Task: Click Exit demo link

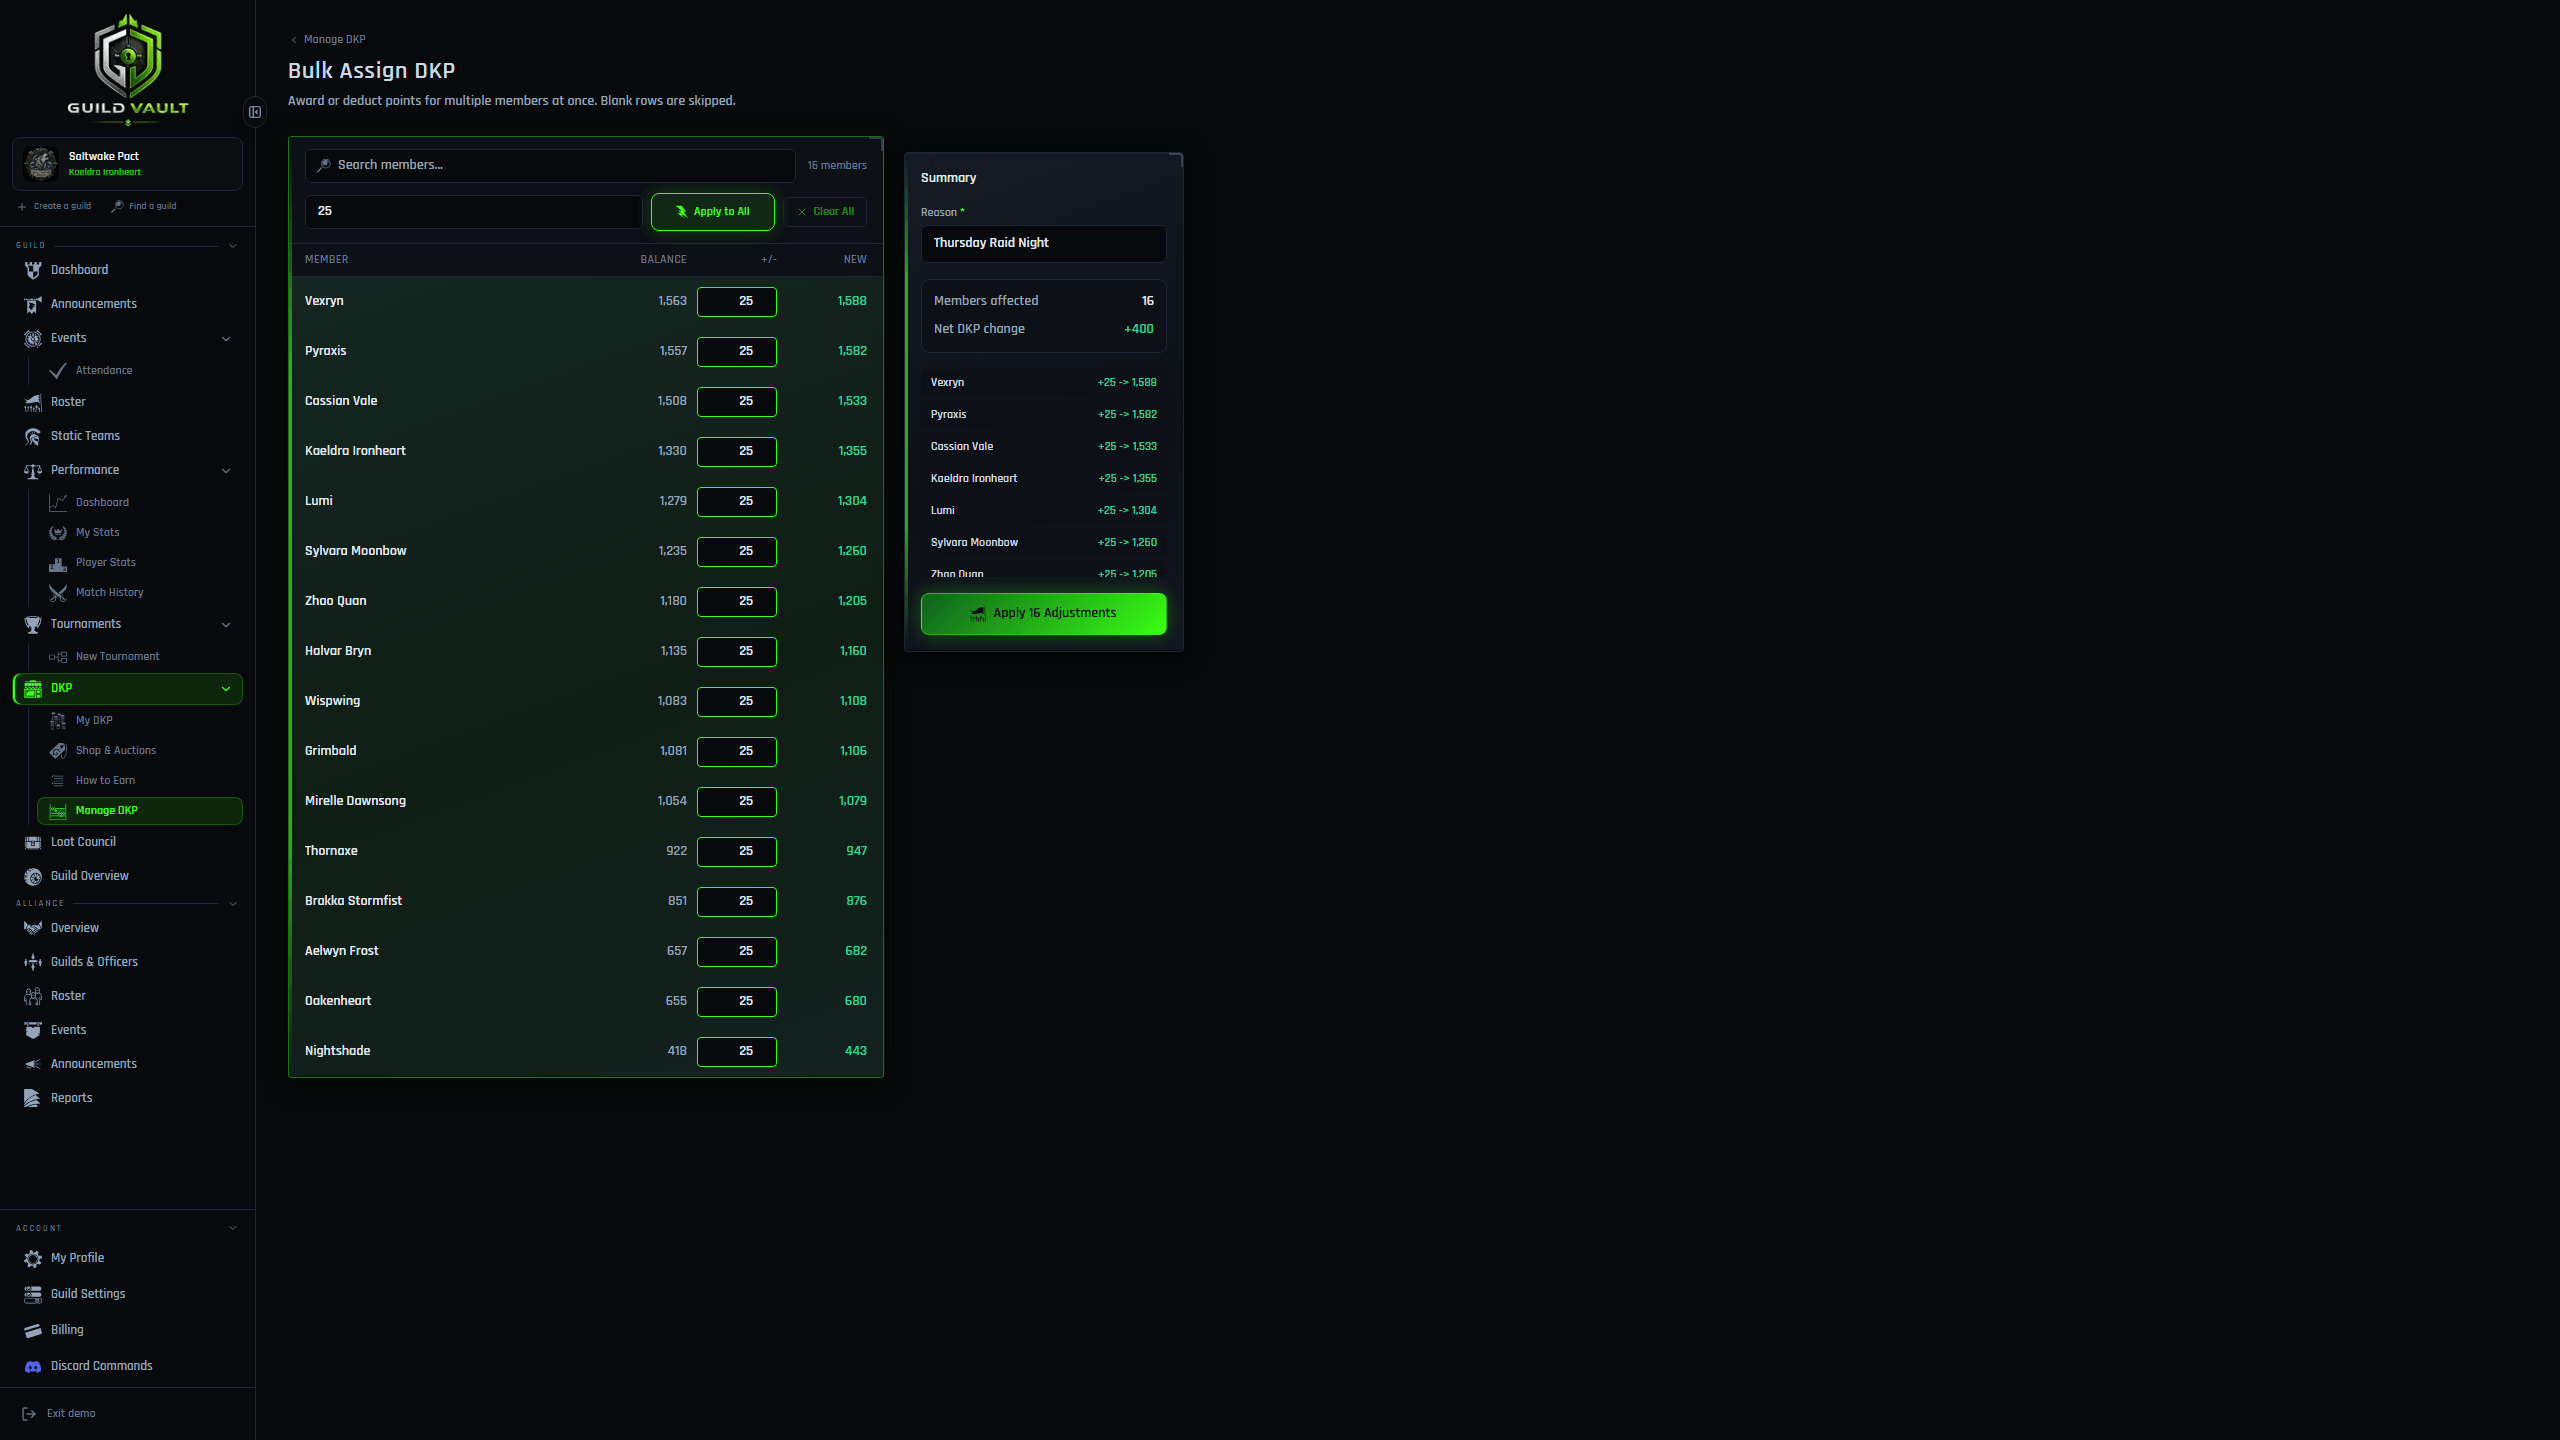Action: pos(59,1414)
